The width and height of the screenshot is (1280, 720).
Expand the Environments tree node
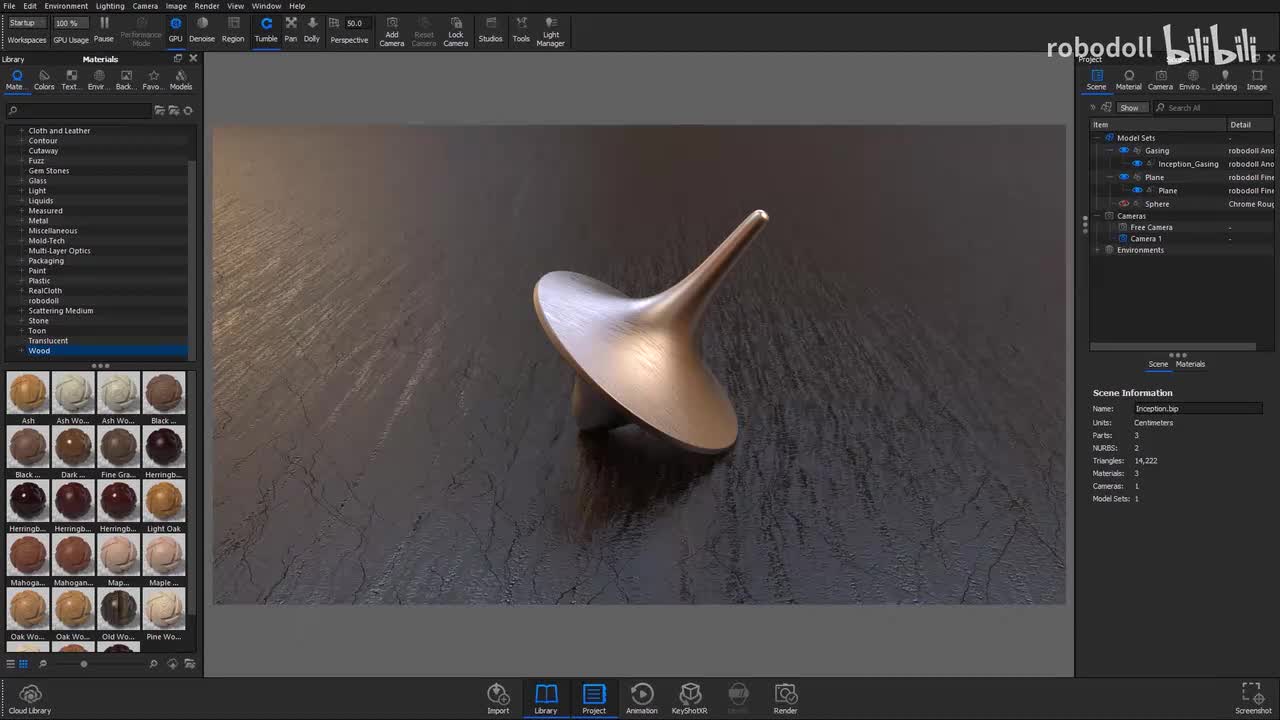tap(1098, 250)
